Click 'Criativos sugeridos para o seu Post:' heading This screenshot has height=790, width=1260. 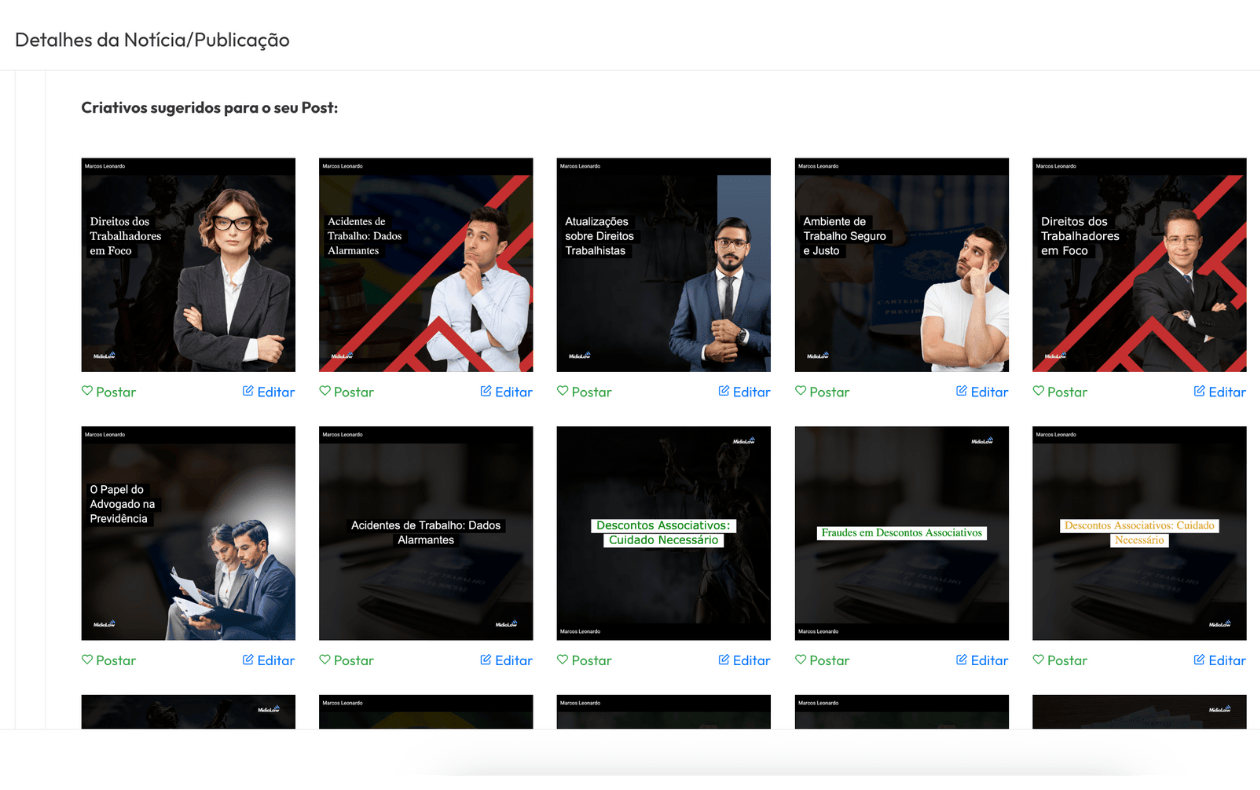210,107
